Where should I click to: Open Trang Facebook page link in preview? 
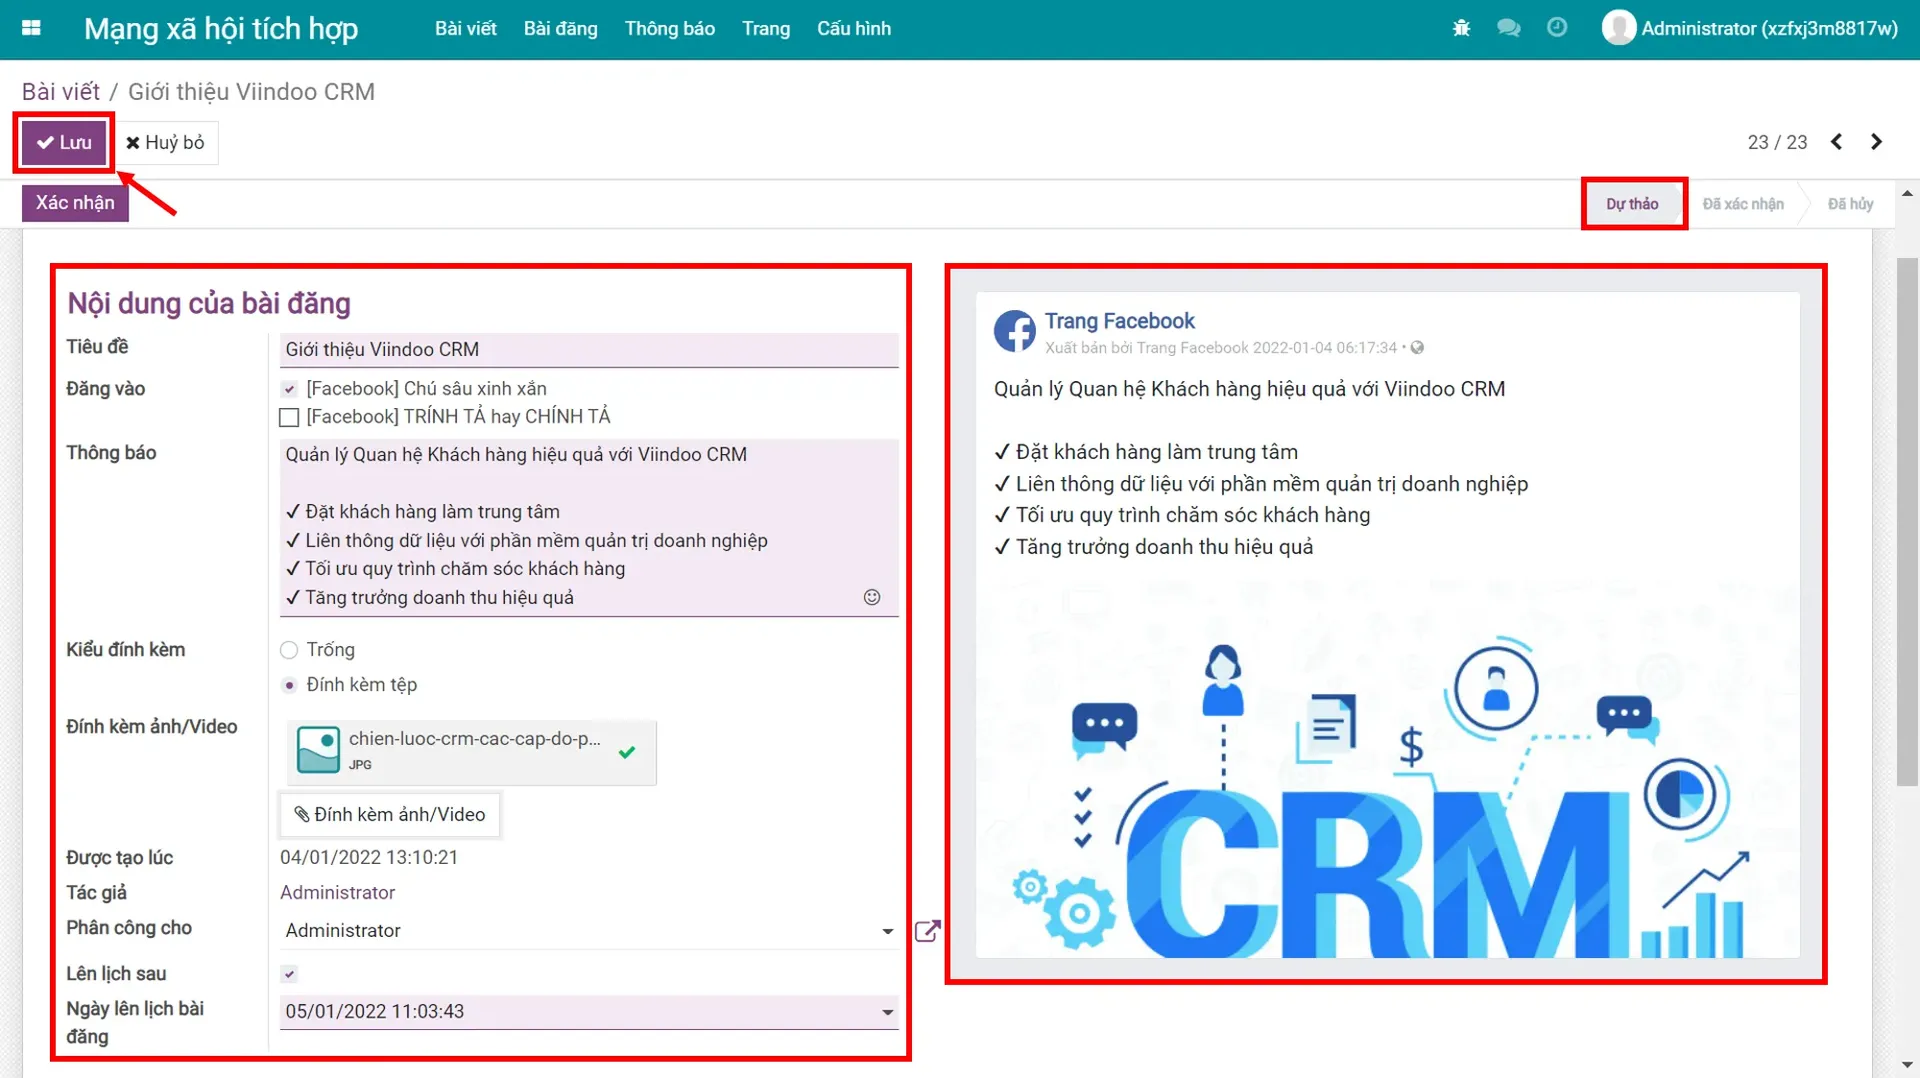click(1119, 321)
